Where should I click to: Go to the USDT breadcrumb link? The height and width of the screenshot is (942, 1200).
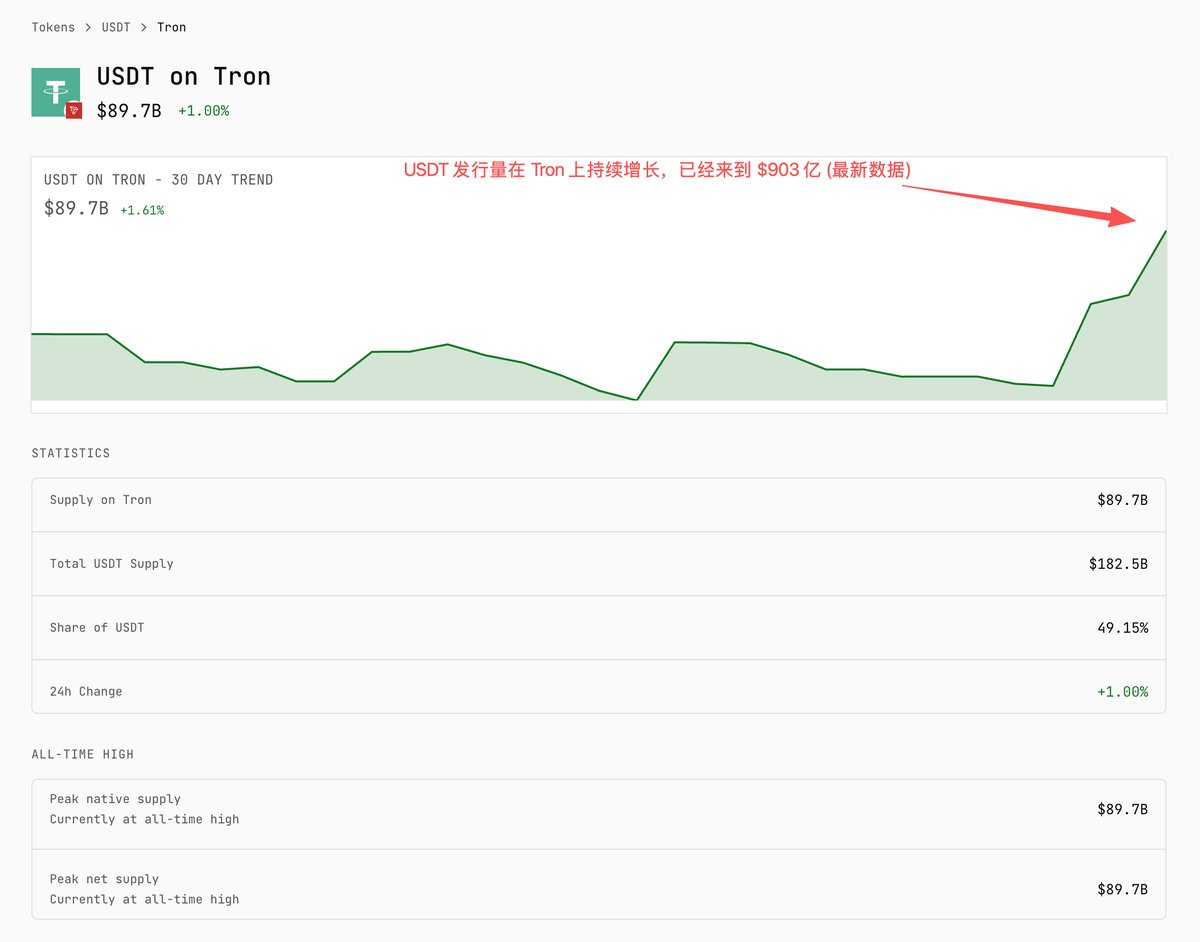tap(116, 27)
